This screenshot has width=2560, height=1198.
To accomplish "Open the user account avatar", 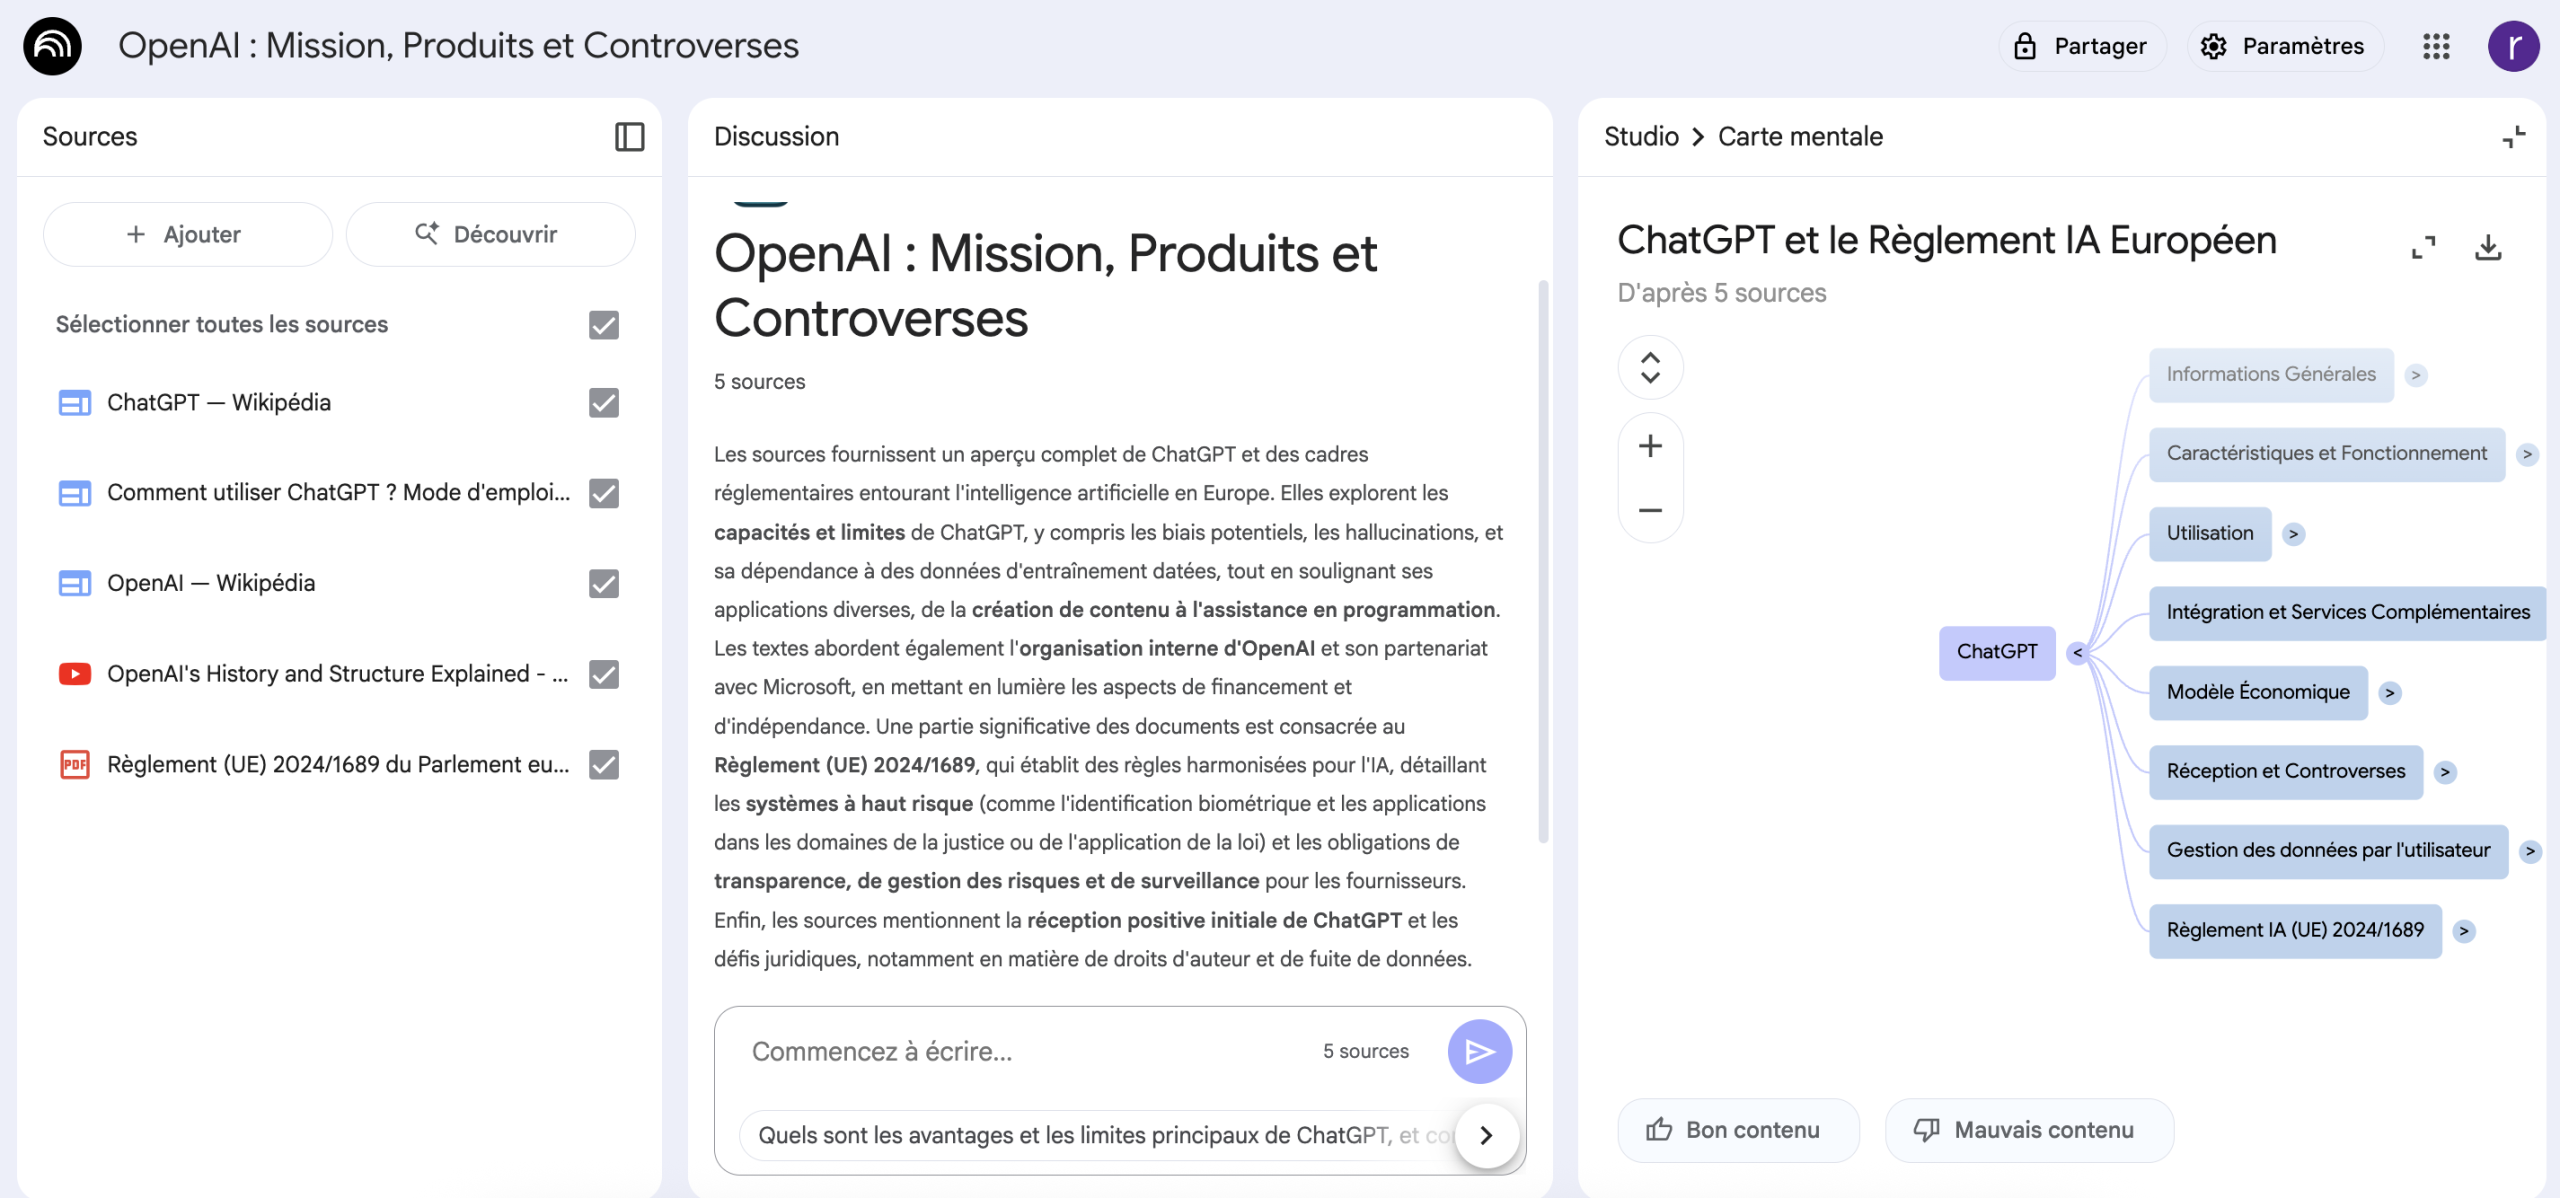I will tap(2513, 46).
